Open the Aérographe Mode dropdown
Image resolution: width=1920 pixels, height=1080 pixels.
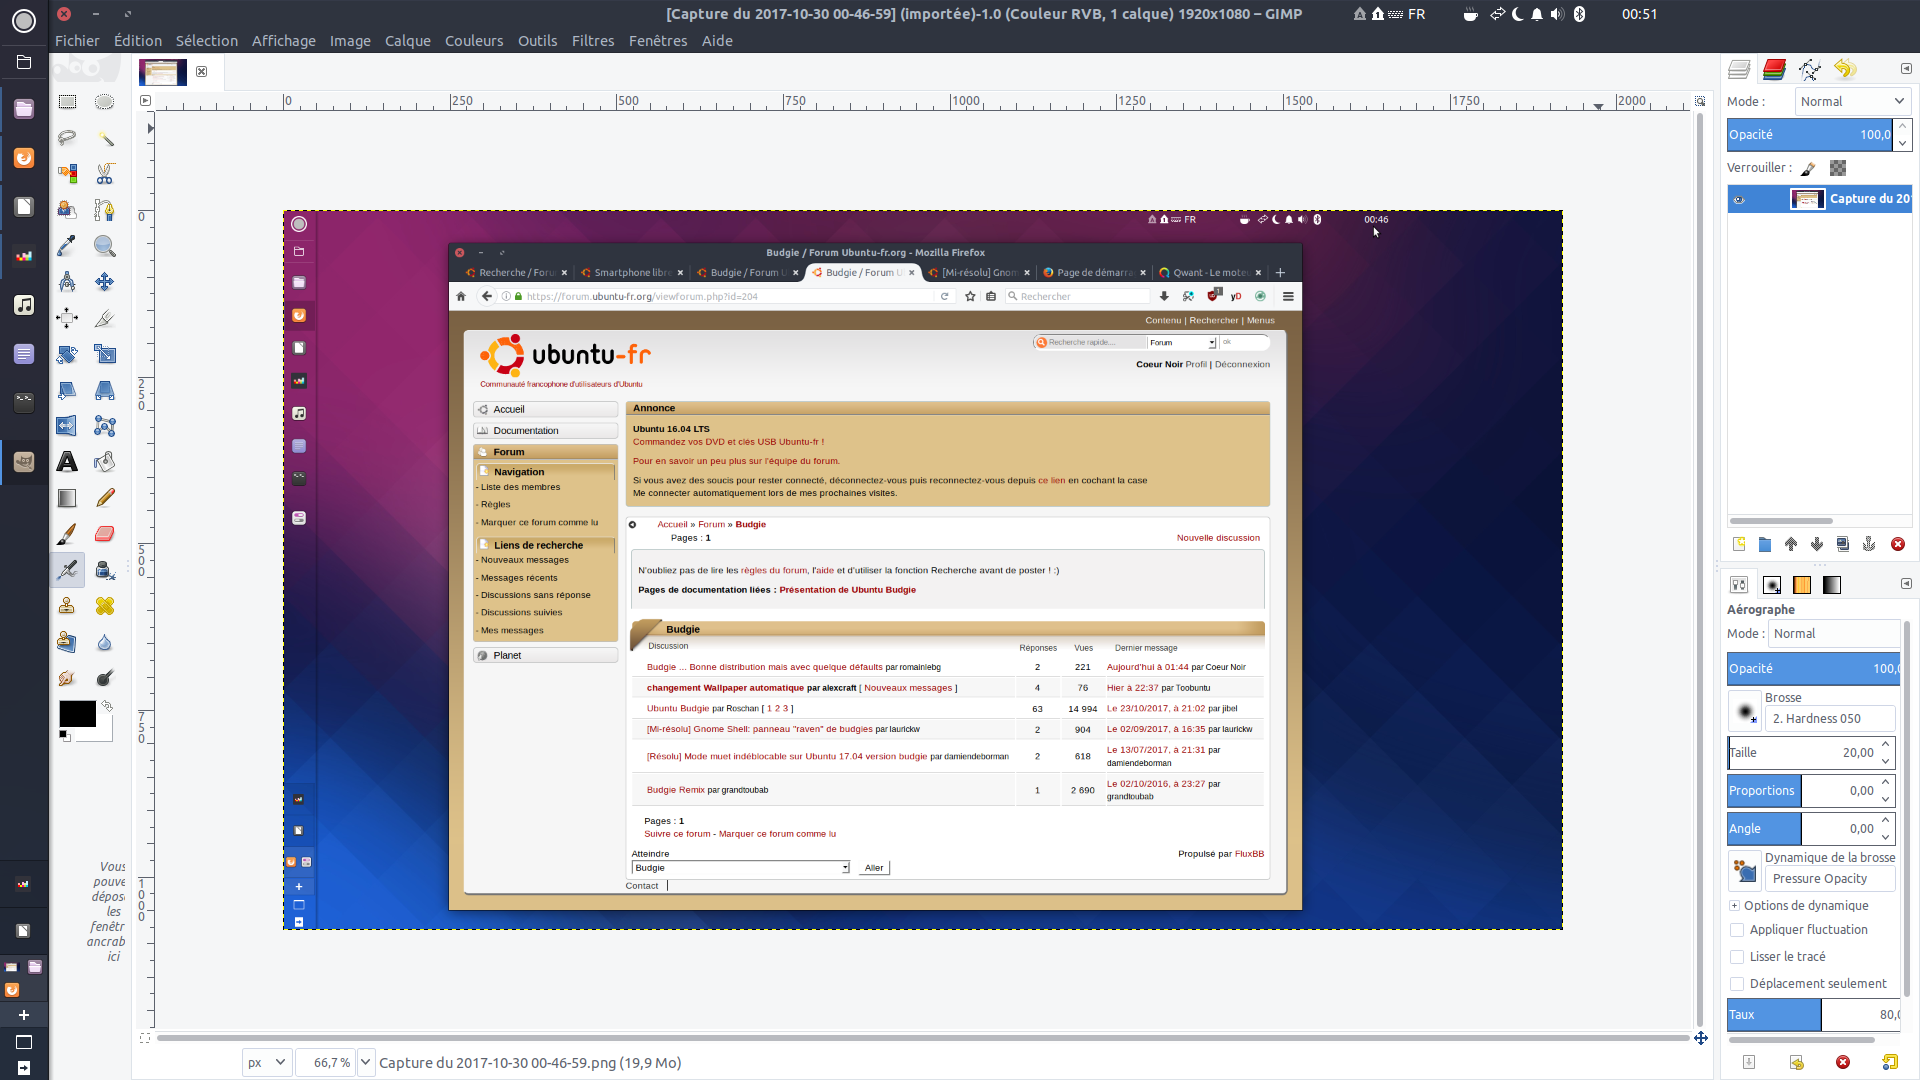coord(1834,634)
